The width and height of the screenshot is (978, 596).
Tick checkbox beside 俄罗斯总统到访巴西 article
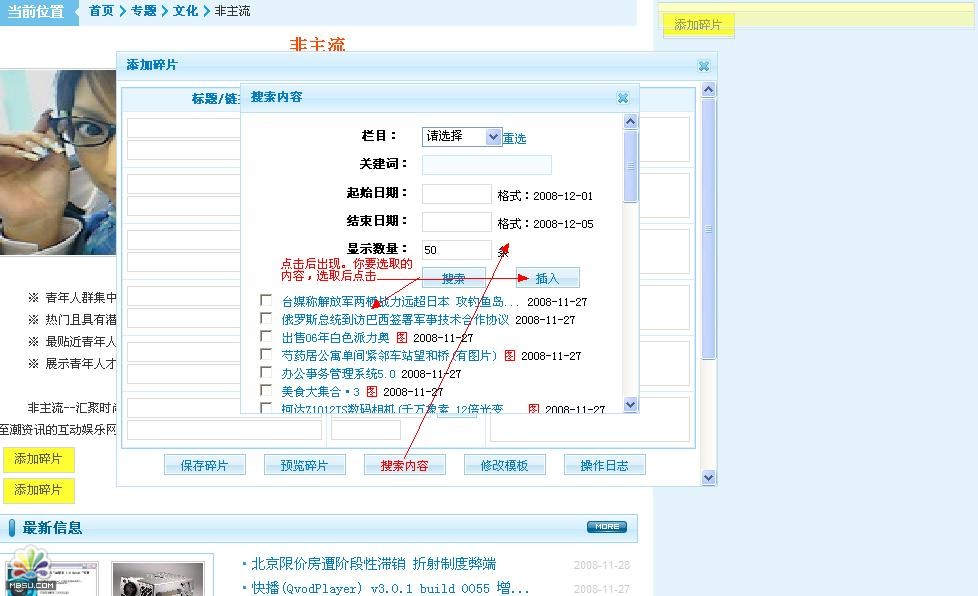coord(266,319)
